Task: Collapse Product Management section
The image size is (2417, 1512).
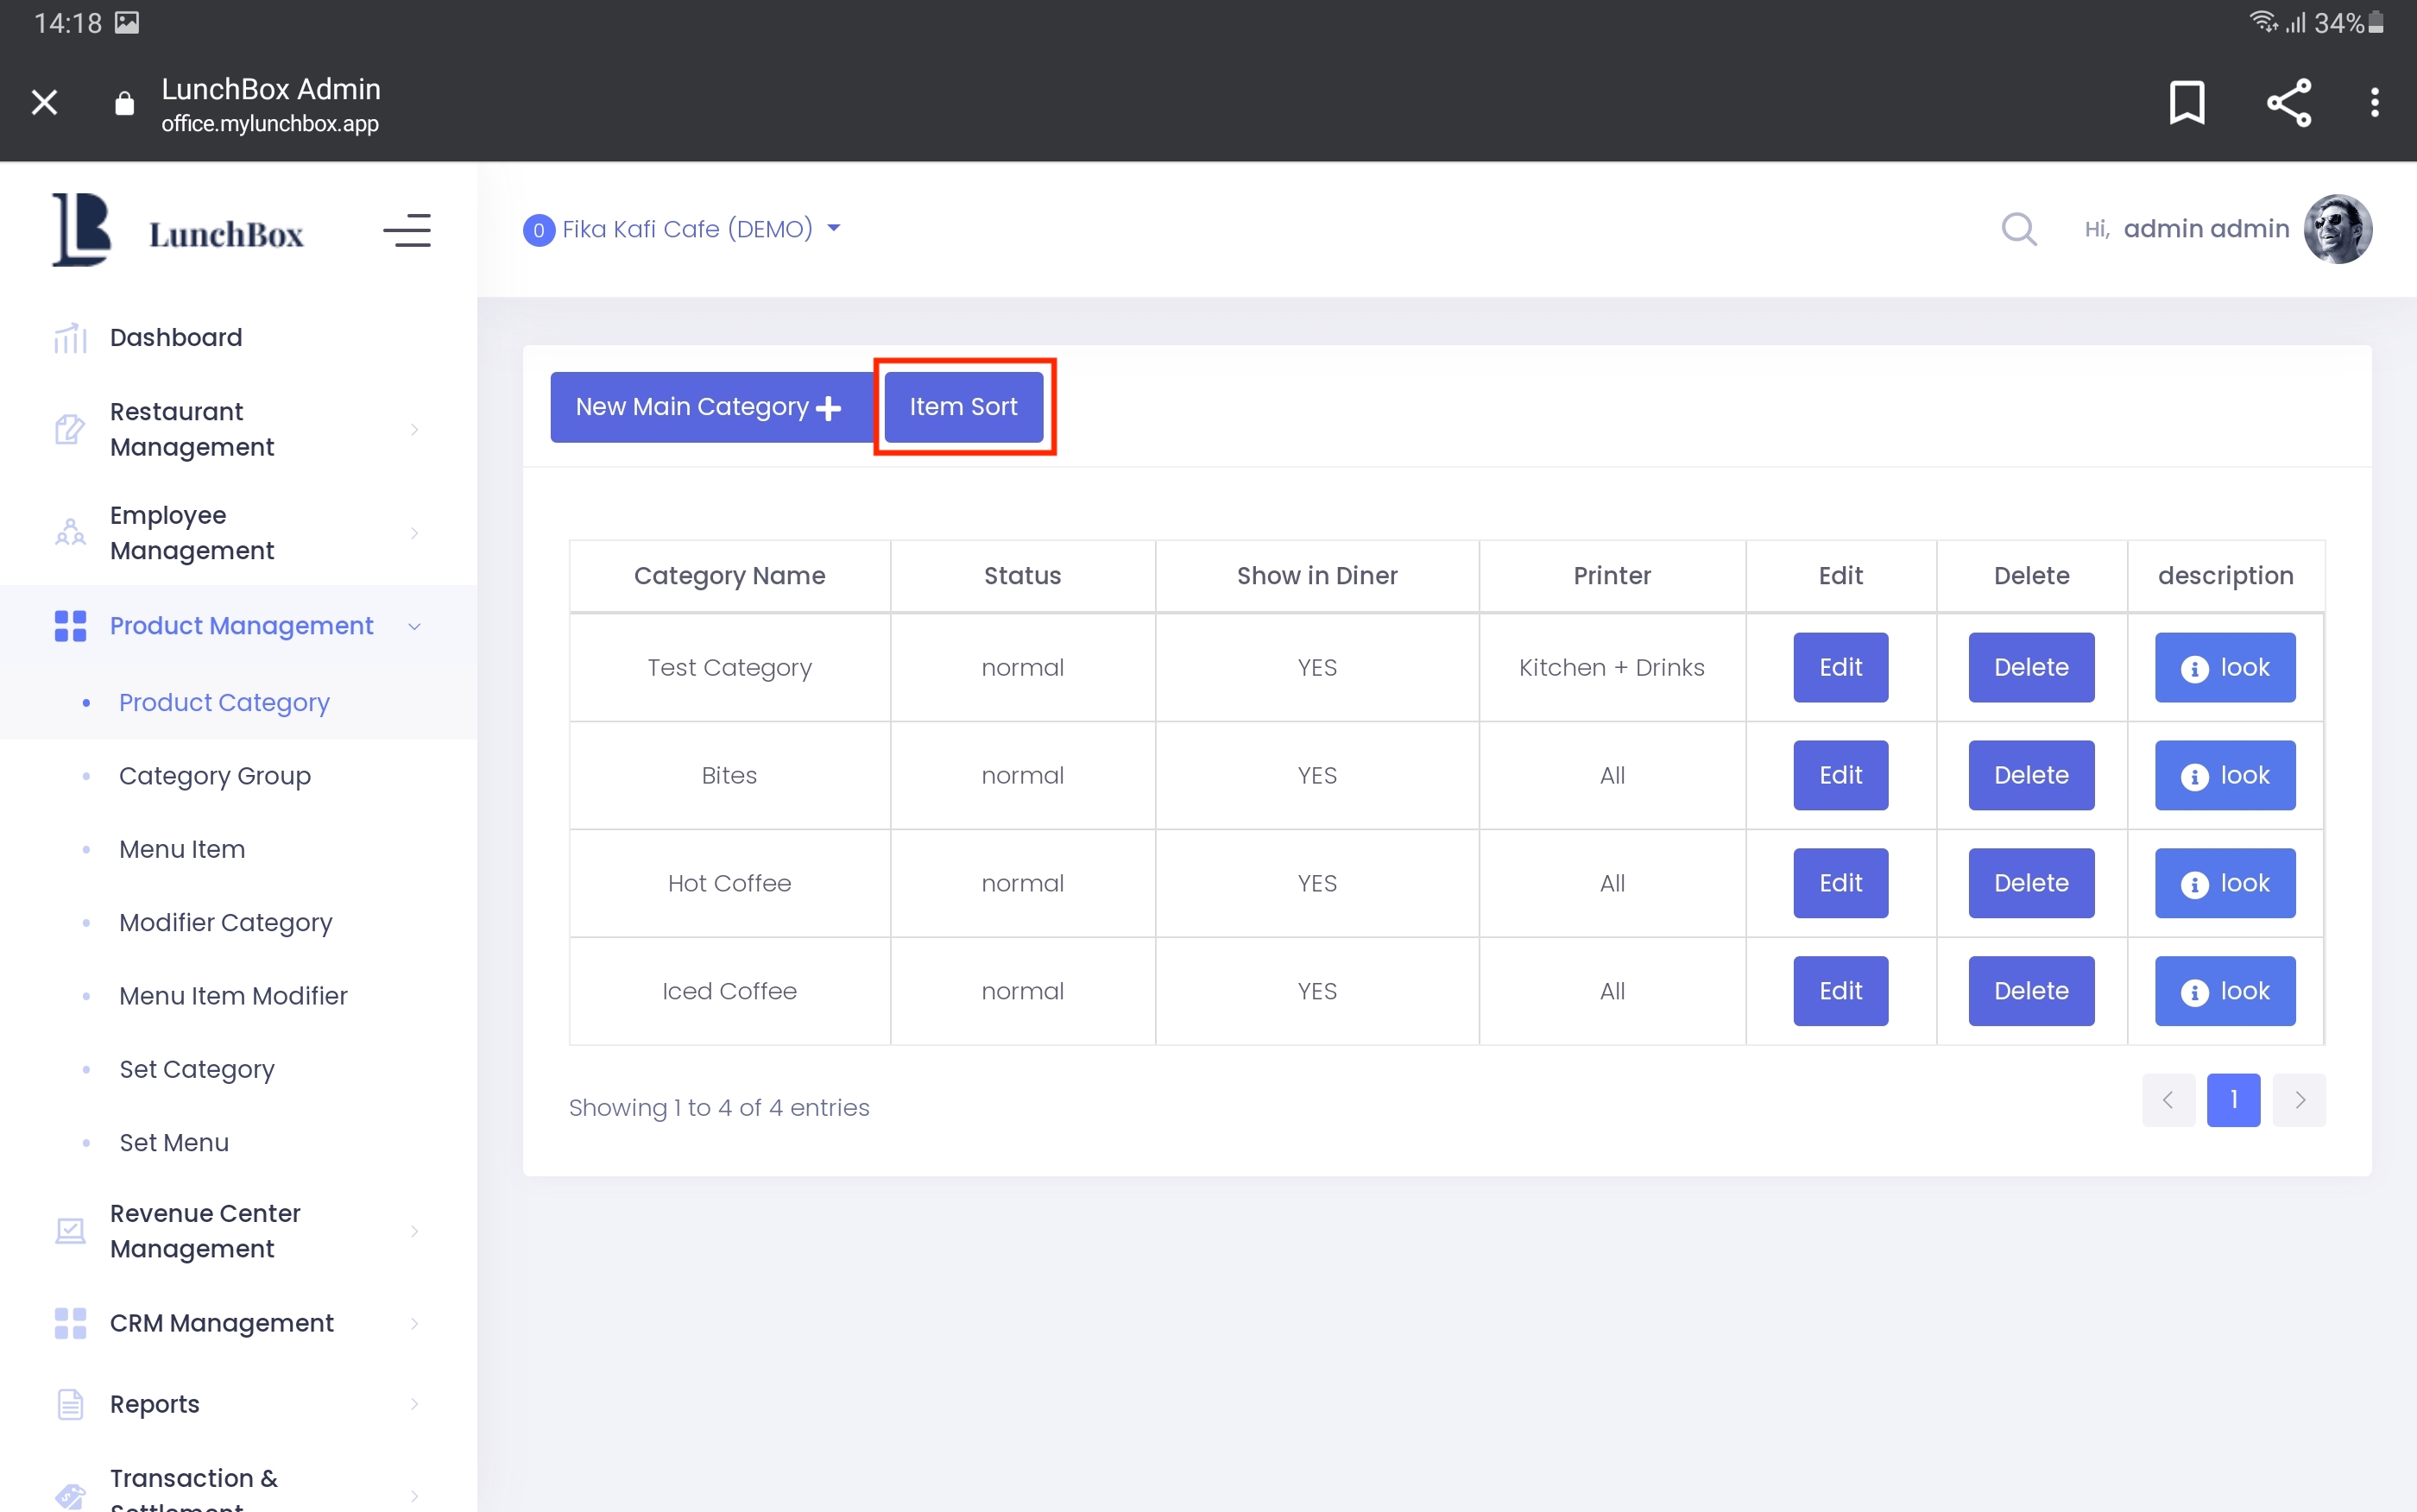Action: pos(240,626)
